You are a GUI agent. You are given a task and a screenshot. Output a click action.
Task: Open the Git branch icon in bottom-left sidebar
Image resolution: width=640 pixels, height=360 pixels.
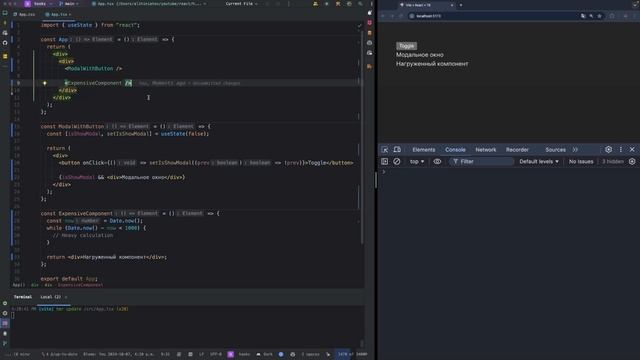click(5, 343)
